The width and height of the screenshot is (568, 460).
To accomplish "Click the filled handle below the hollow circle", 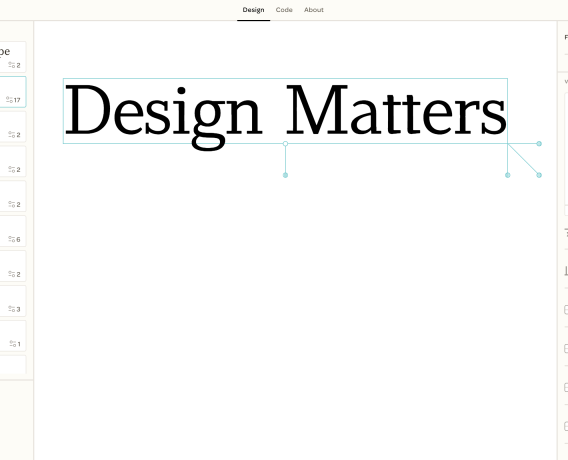I will point(285,175).
